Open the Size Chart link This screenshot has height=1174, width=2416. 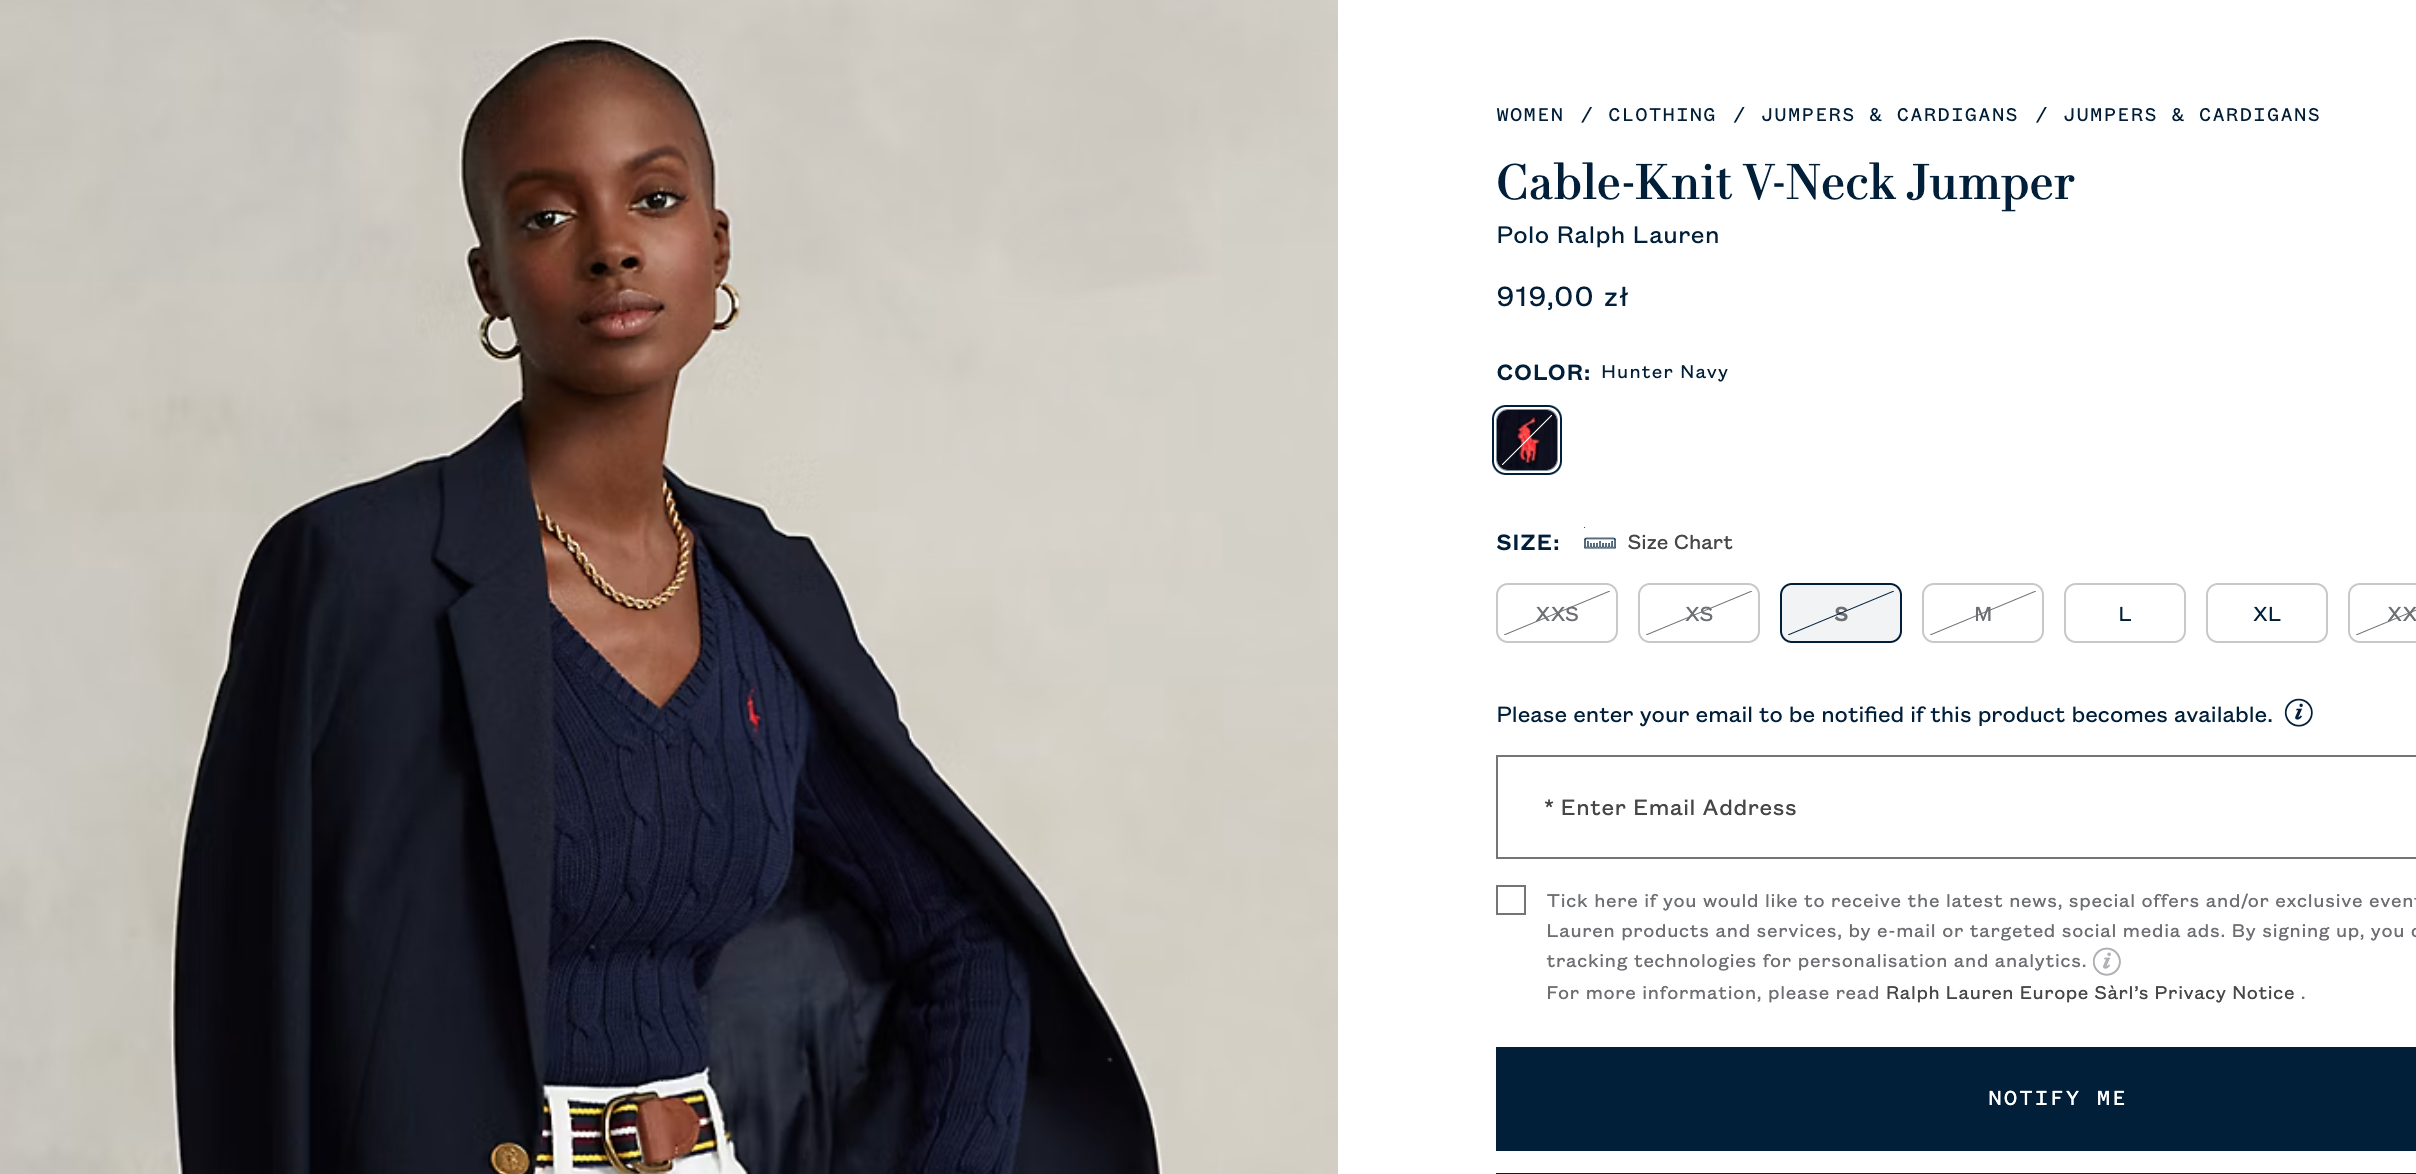[x=1680, y=542]
